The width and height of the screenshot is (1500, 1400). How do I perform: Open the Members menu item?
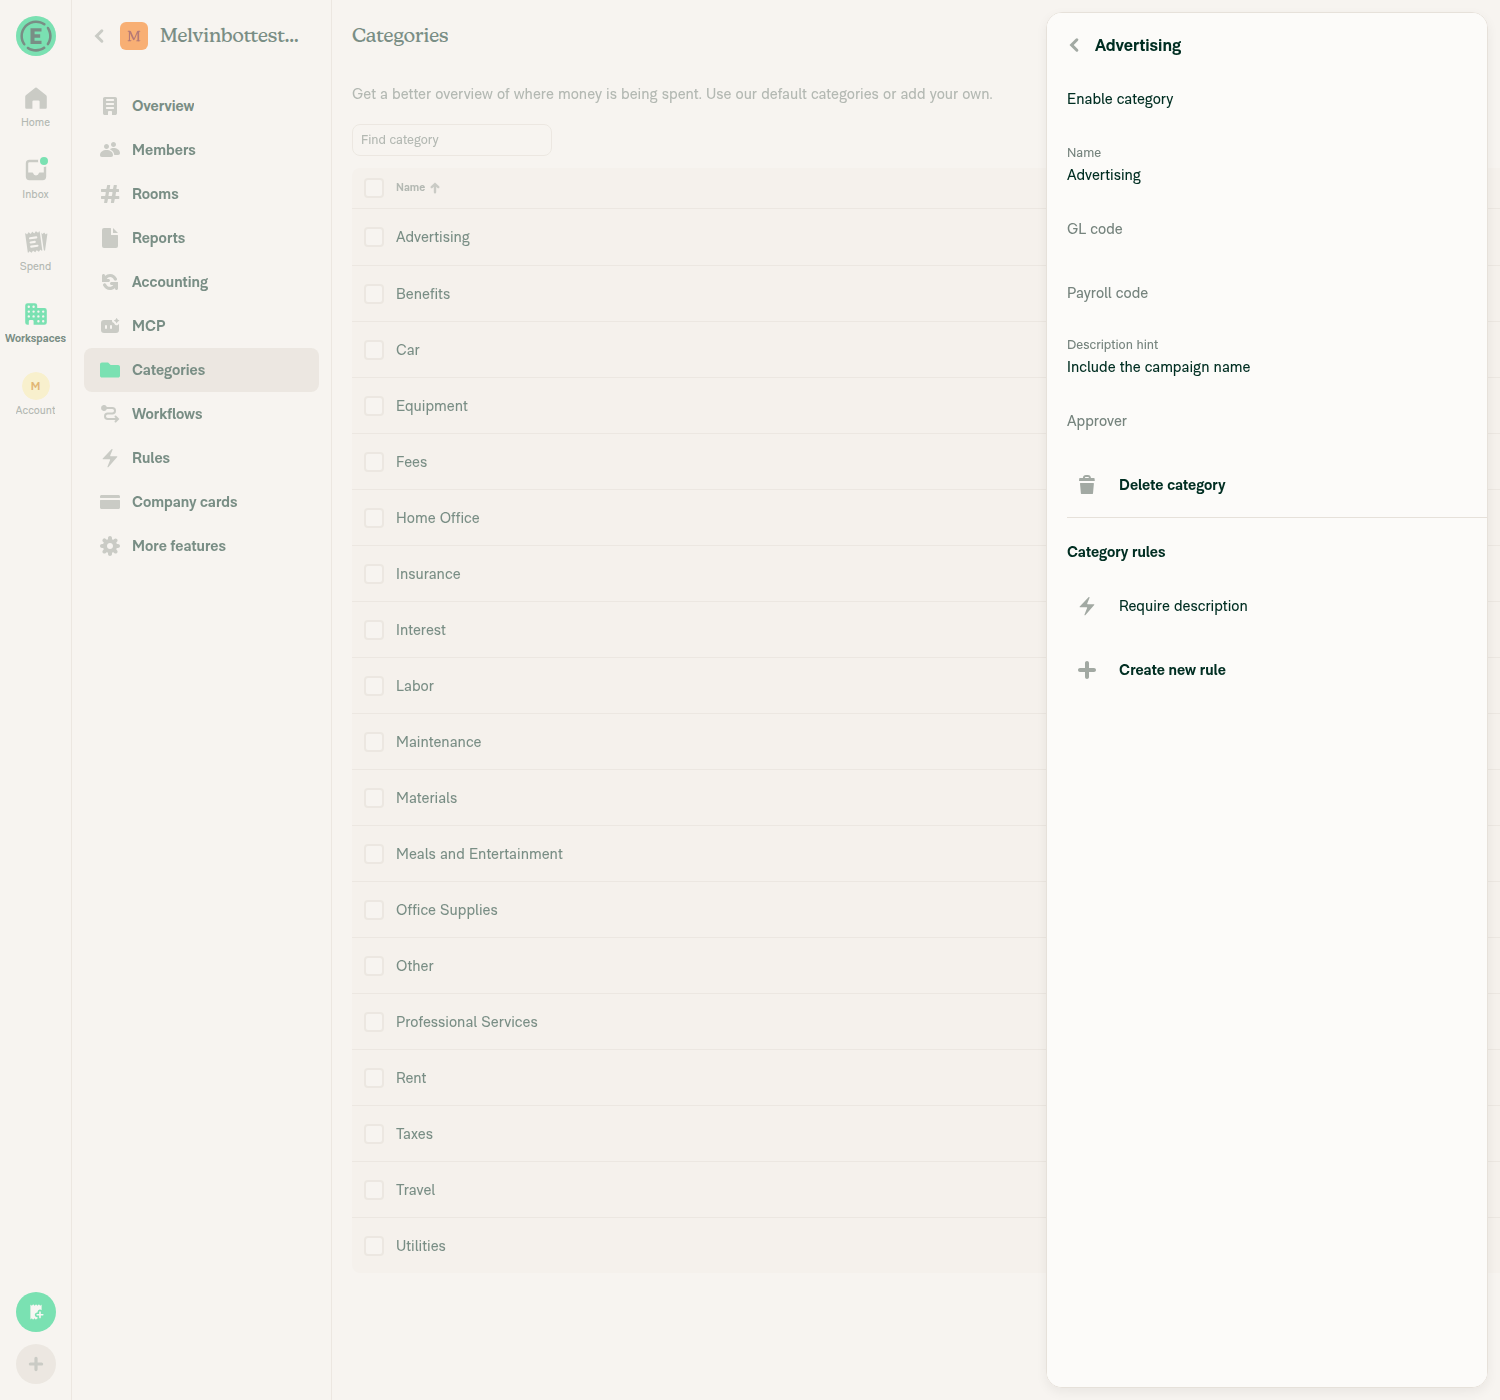point(201,150)
